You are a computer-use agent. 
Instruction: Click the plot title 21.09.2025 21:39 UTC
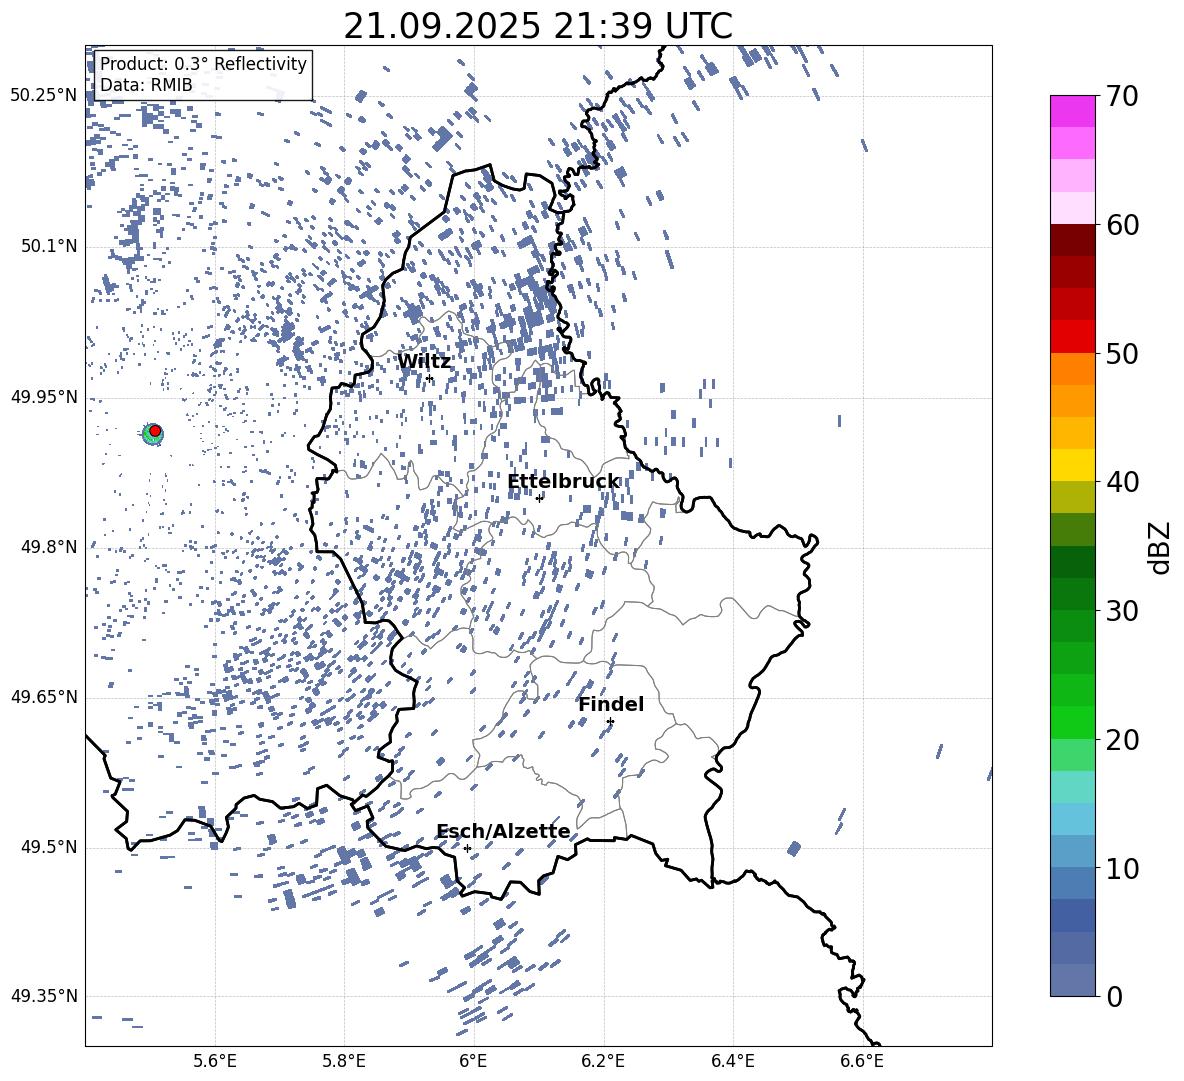pyautogui.click(x=538, y=26)
